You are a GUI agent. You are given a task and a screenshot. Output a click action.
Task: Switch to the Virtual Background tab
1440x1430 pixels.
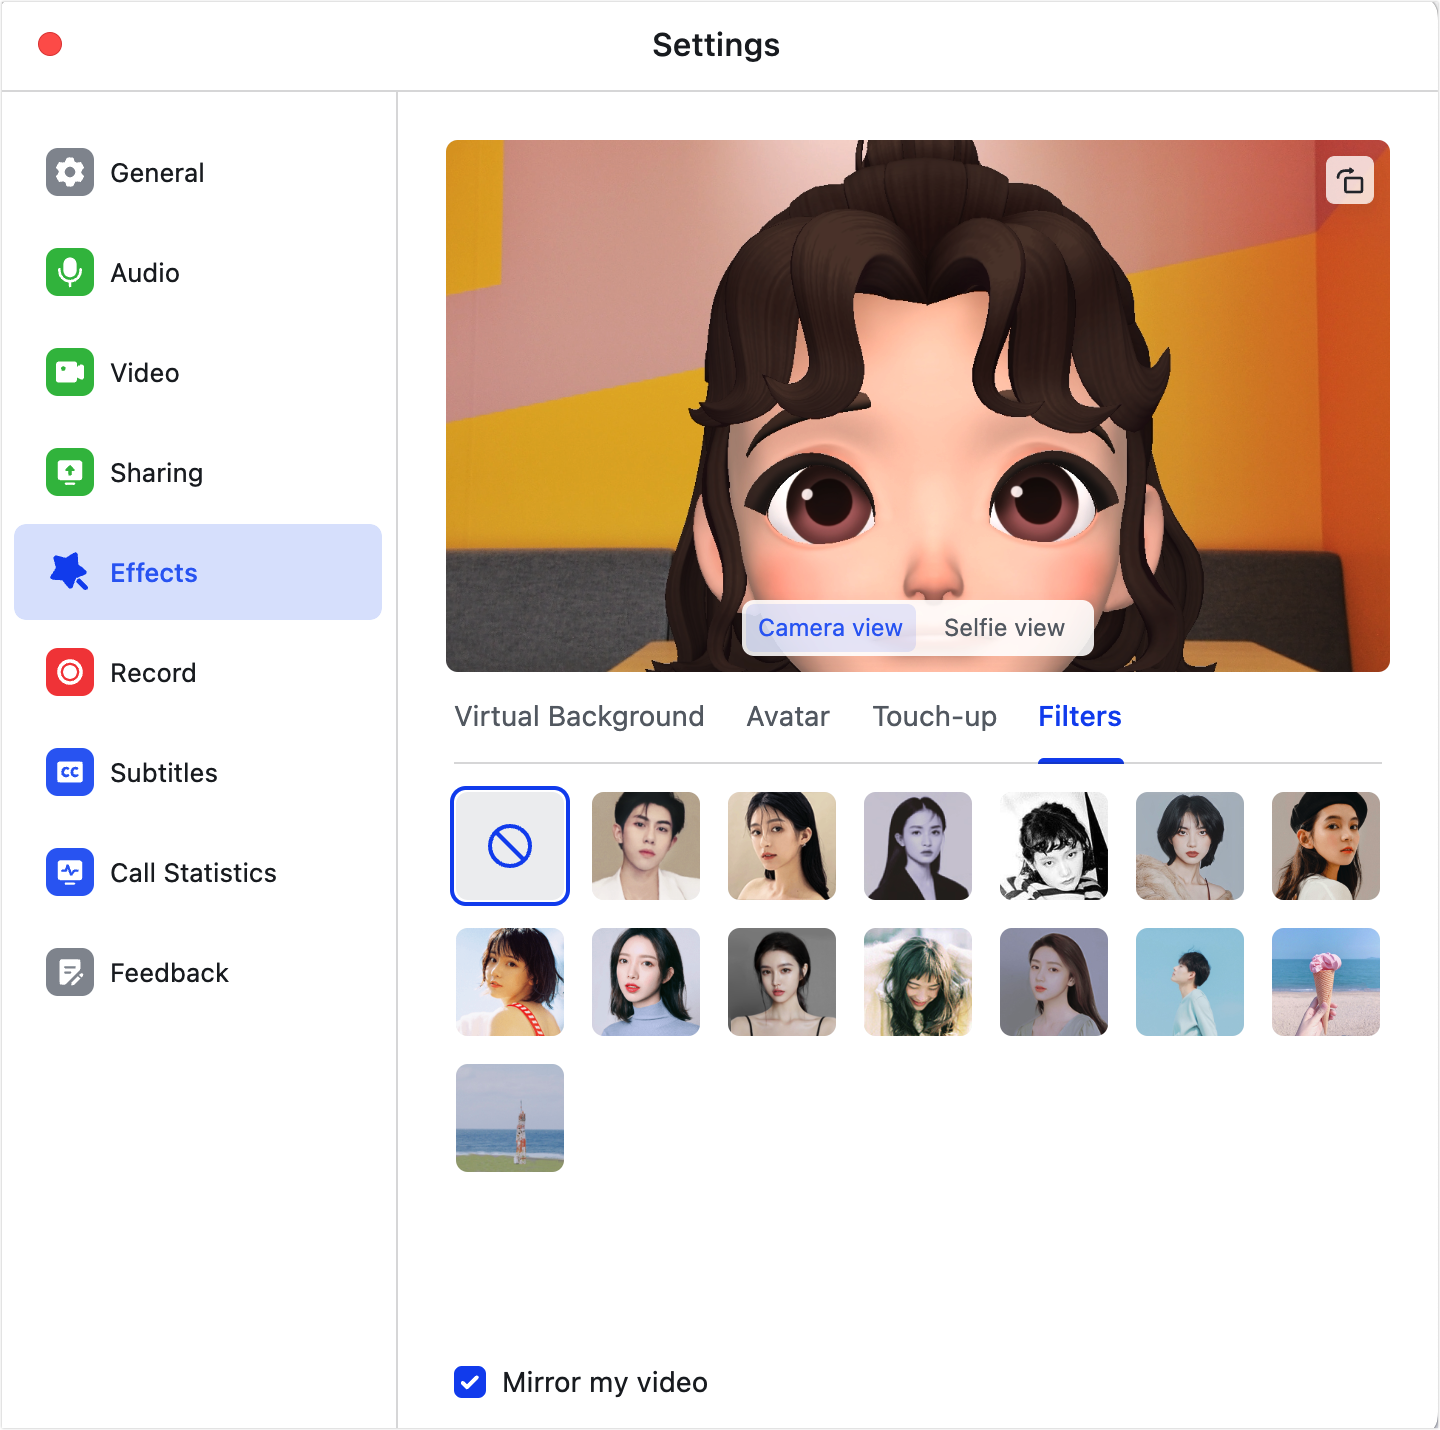click(579, 717)
